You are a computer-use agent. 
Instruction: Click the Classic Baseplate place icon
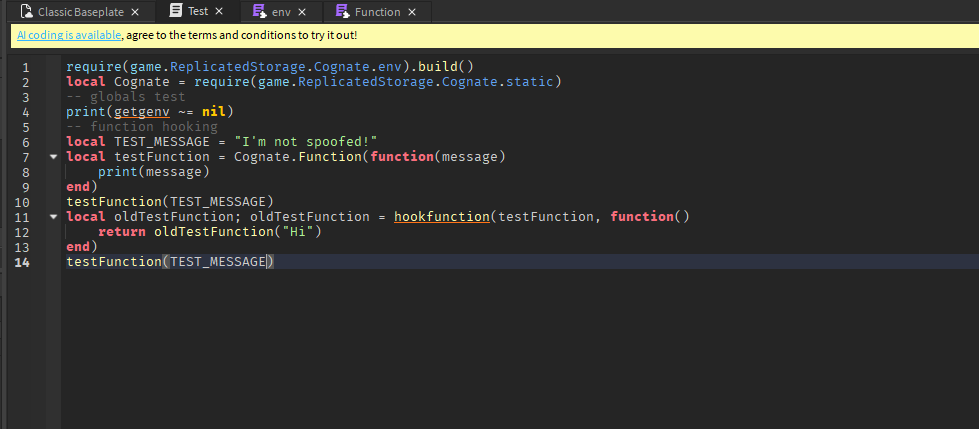(x=26, y=12)
